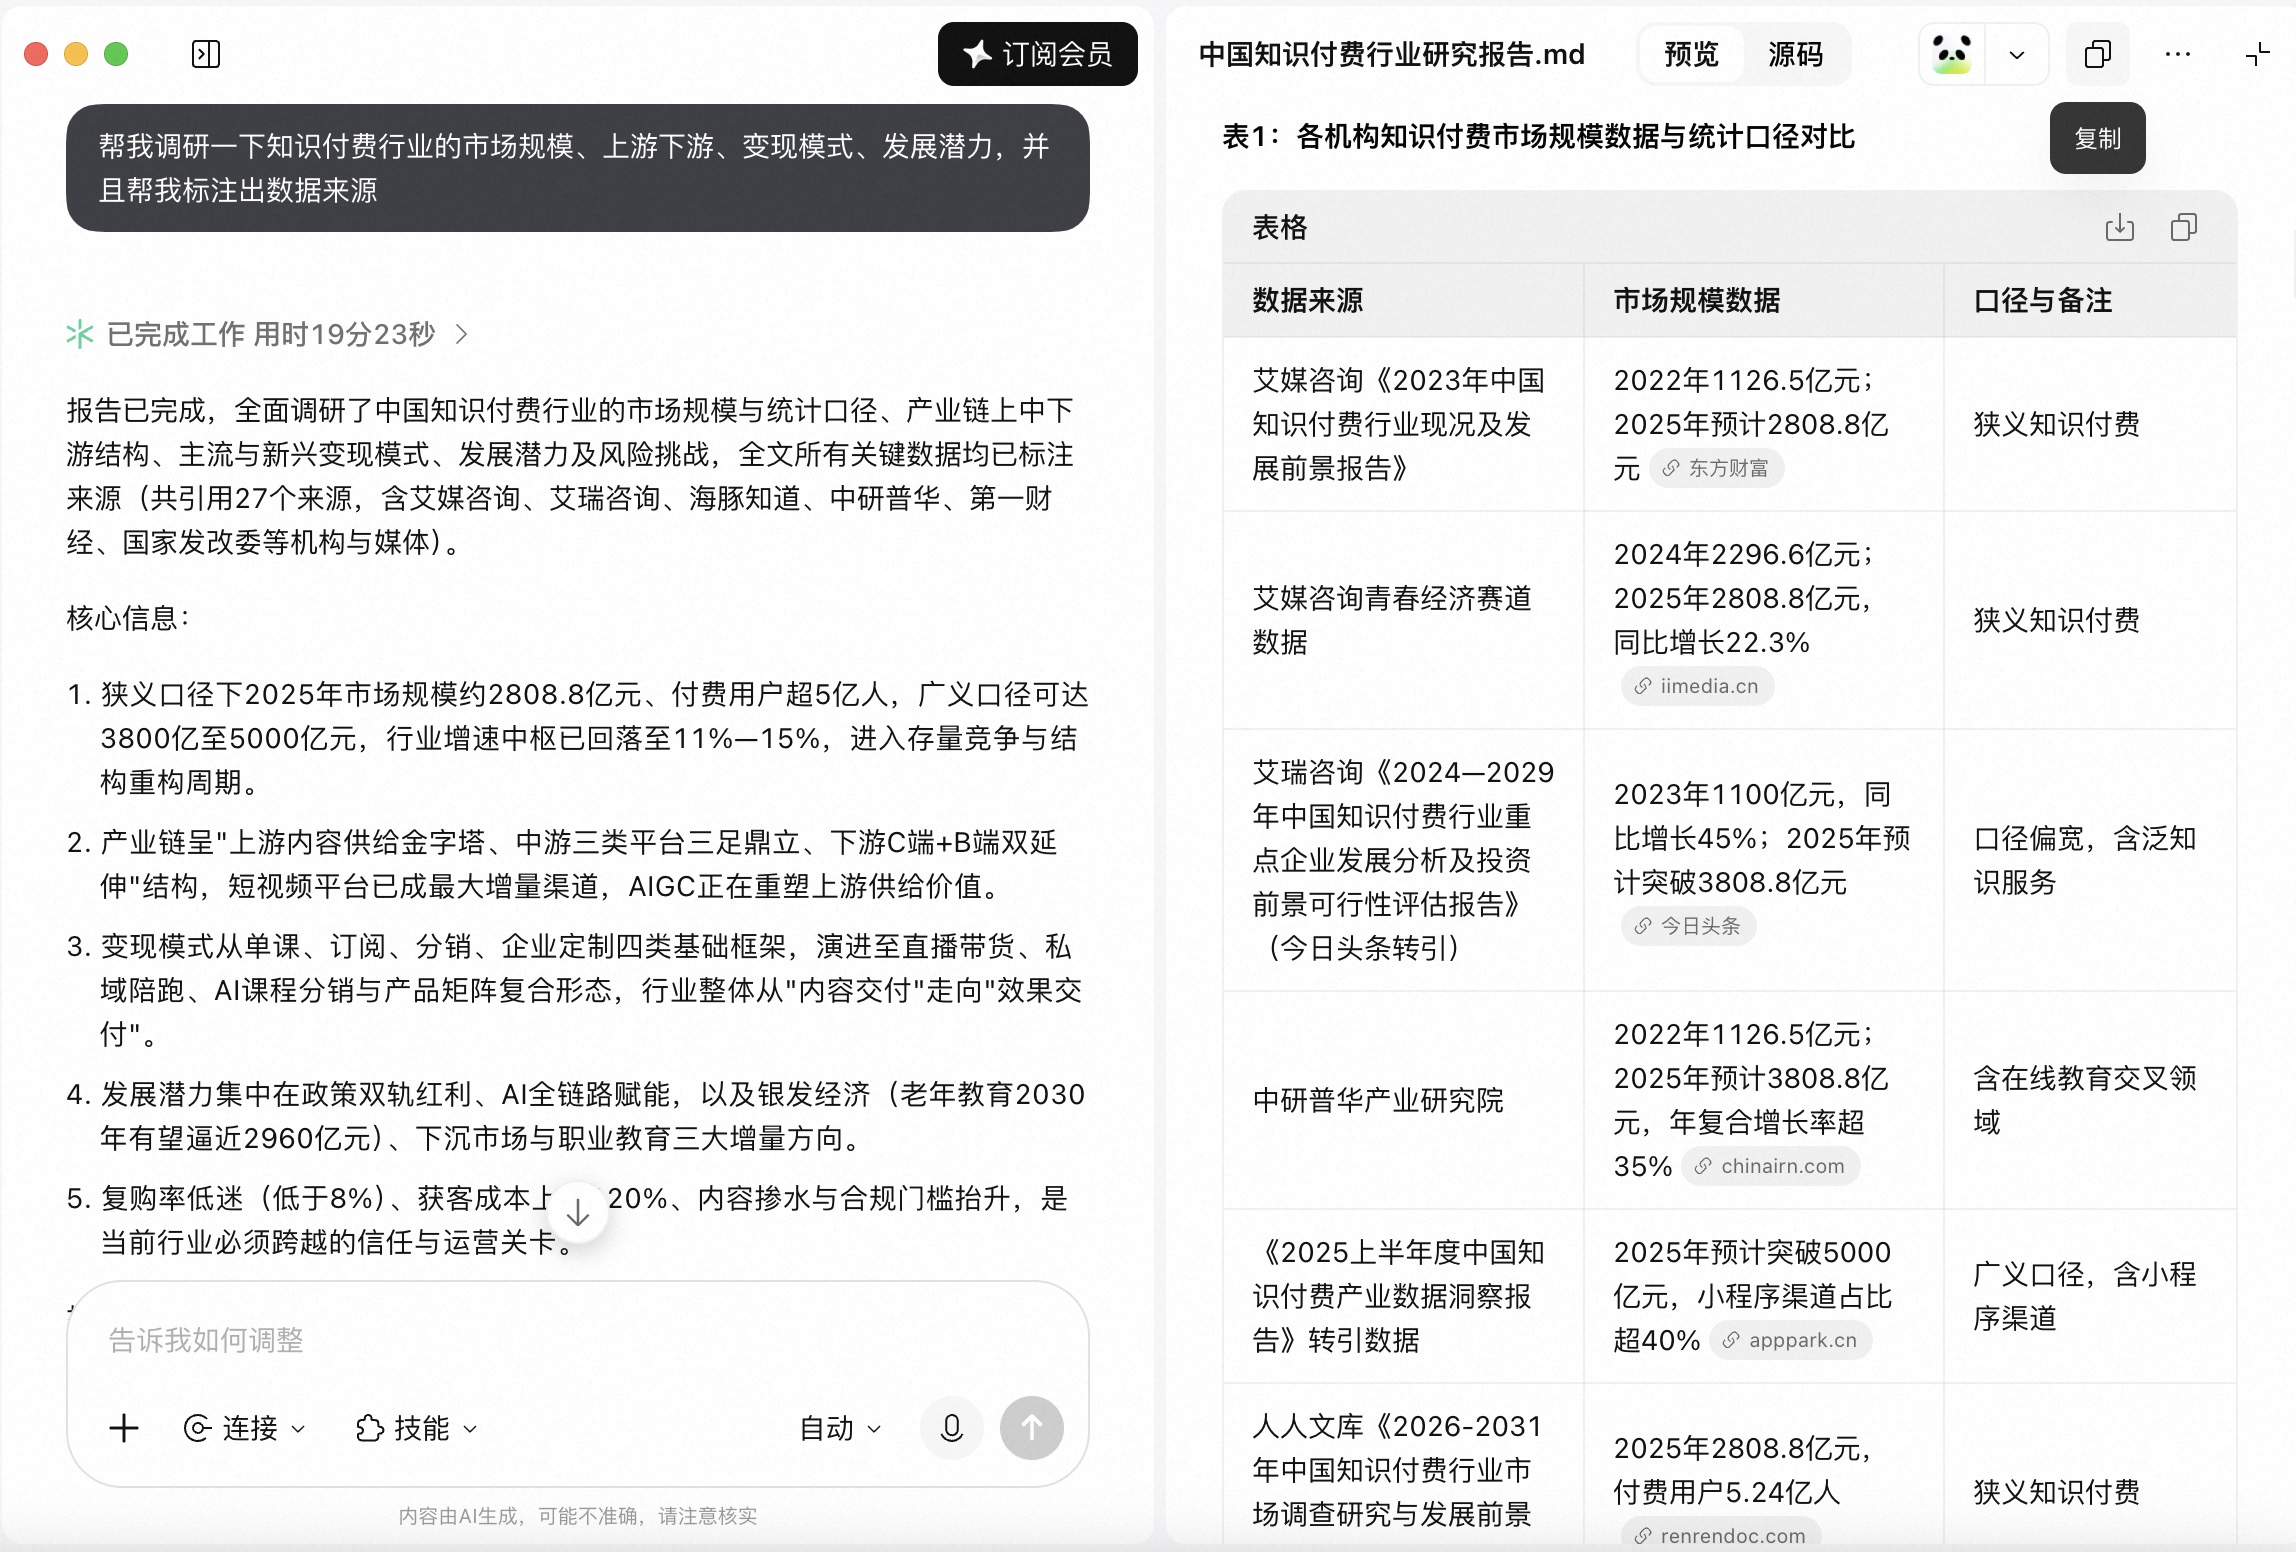Screen dimensions: 2296x1552
Task: Click the 市场规模数据 column header
Action: tap(1764, 300)
